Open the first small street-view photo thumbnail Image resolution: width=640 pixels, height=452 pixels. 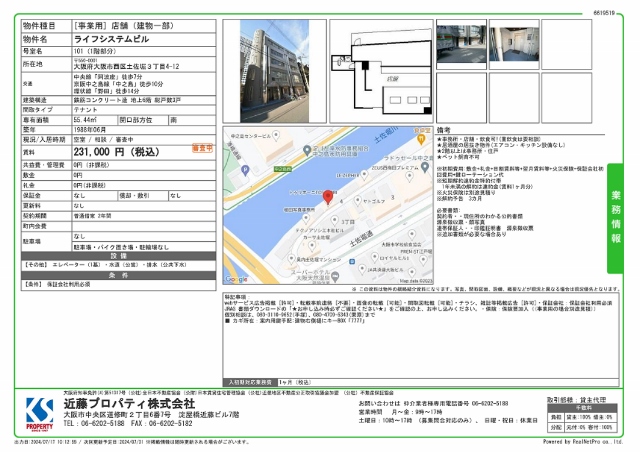click(x=461, y=44)
